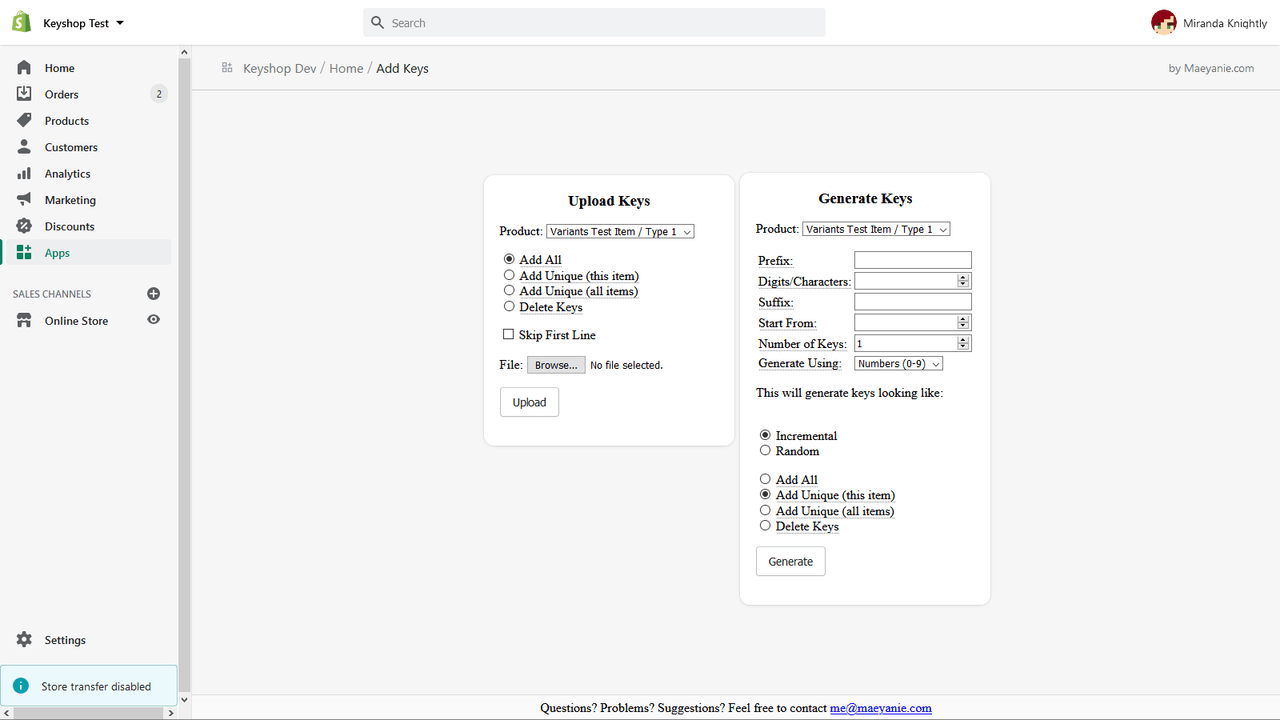The height and width of the screenshot is (720, 1280).
Task: Click the Browse... file button
Action: coord(556,365)
